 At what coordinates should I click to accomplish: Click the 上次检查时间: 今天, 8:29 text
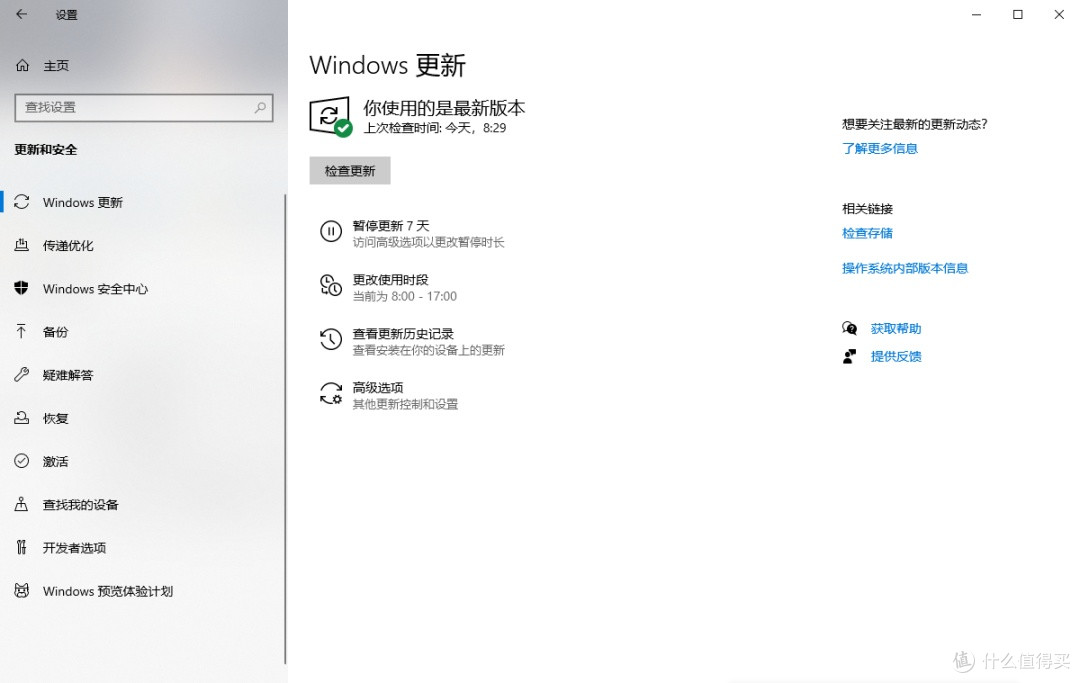click(x=435, y=128)
